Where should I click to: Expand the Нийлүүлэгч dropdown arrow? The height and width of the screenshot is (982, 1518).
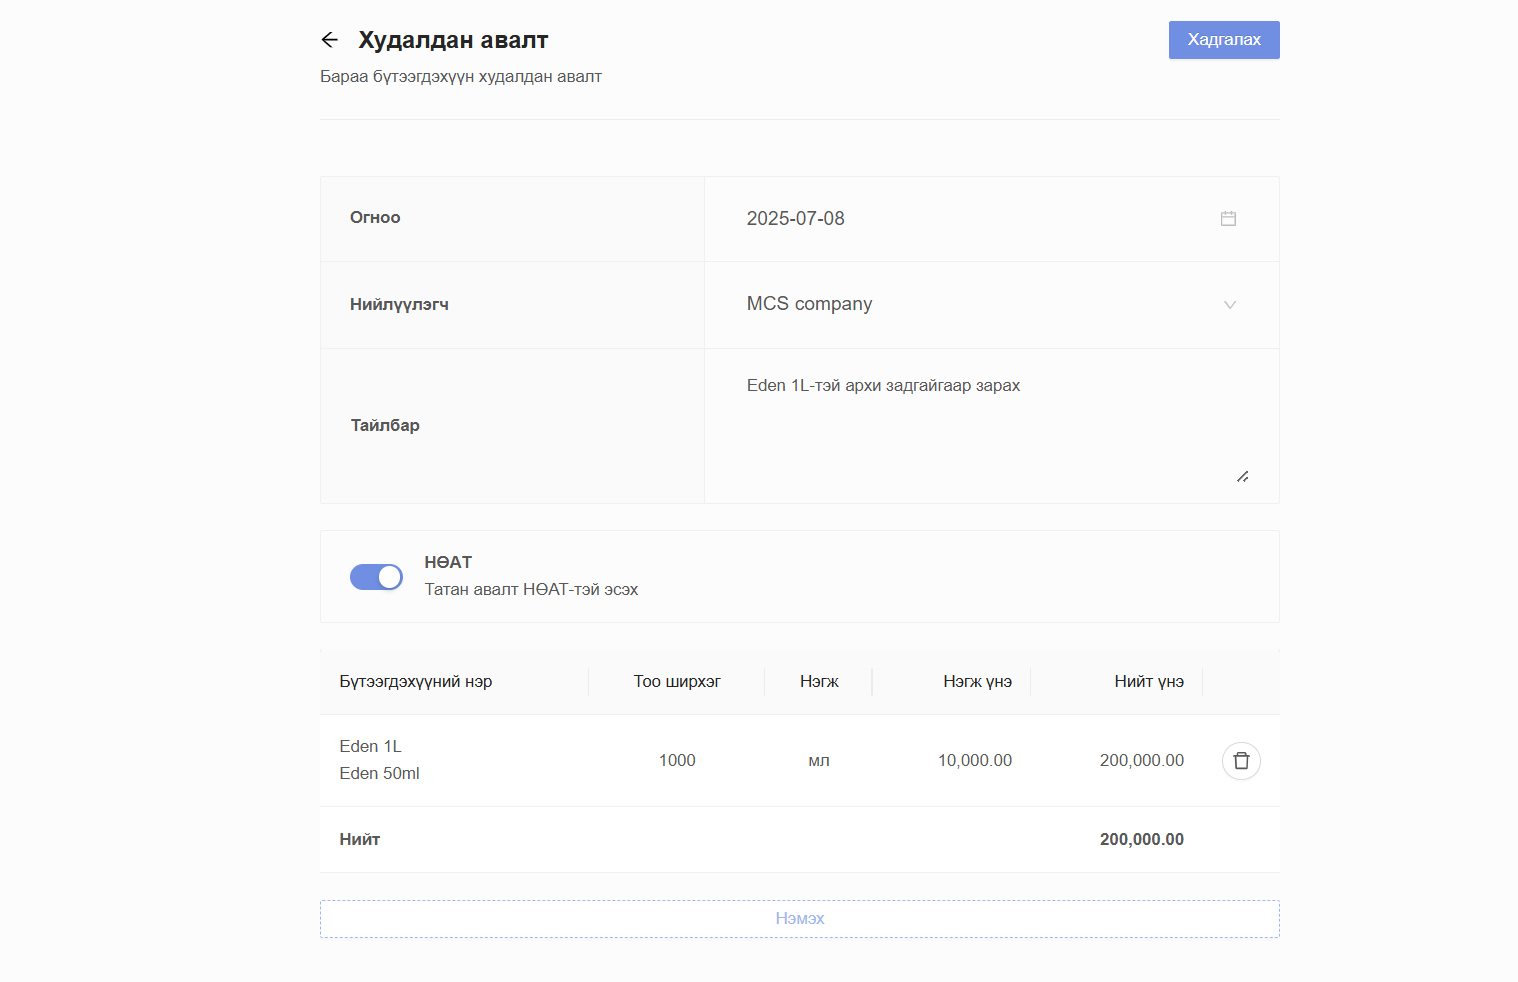click(1230, 305)
